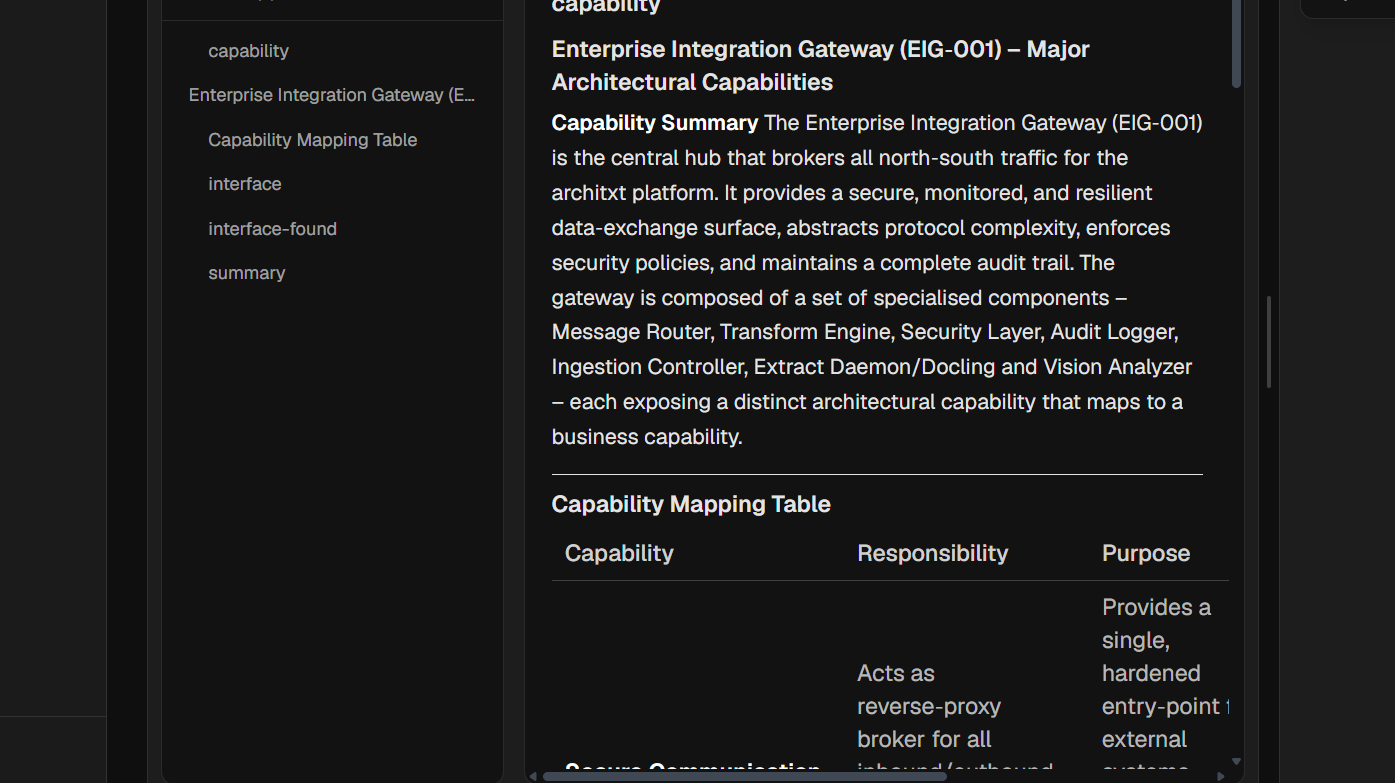The width and height of the screenshot is (1395, 783).
Task: Select 'interface' outline entry
Action: point(244,184)
